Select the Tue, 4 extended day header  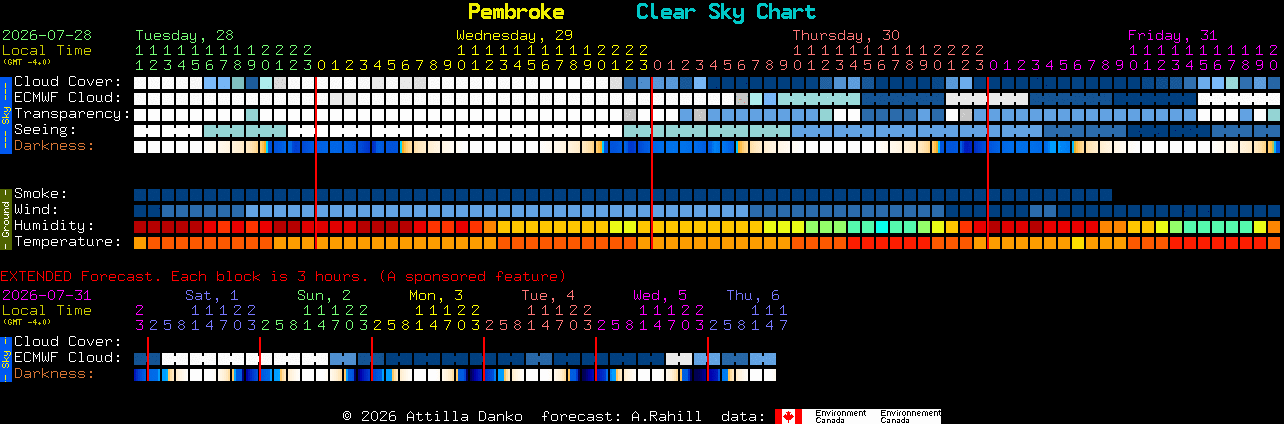point(548,295)
